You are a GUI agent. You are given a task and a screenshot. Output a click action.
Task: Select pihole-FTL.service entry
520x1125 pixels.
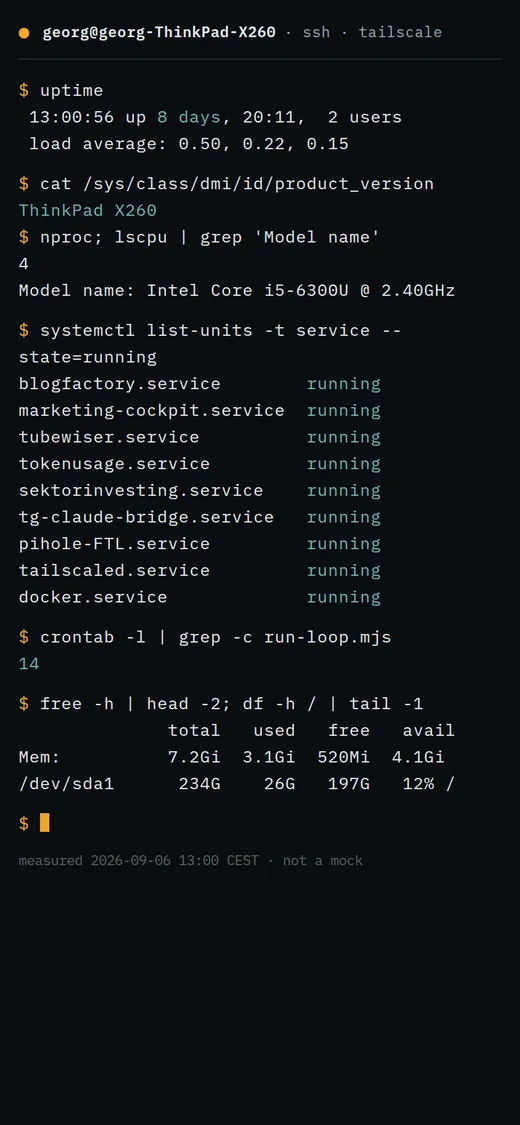pyautogui.click(x=114, y=544)
